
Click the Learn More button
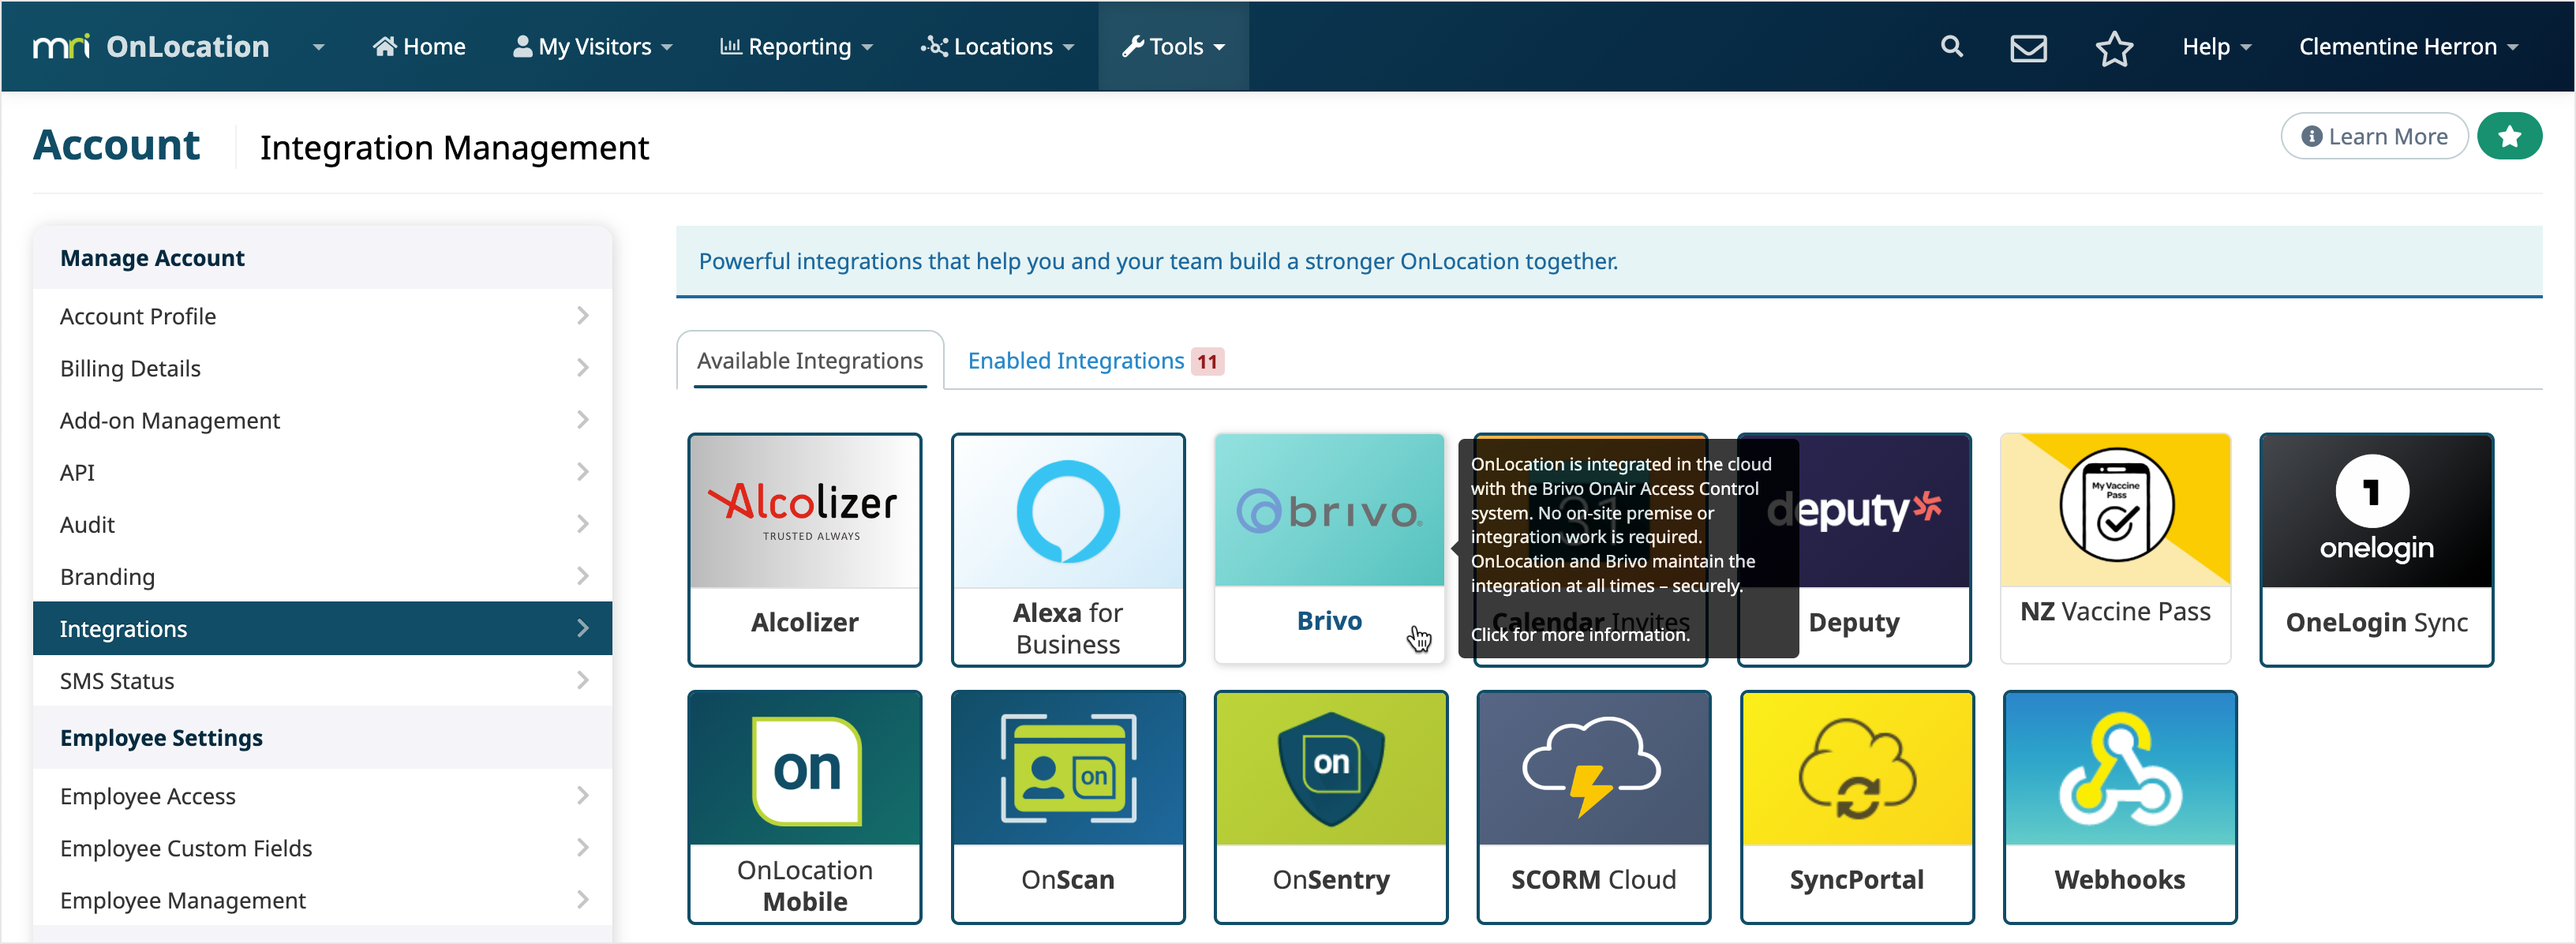point(2374,136)
